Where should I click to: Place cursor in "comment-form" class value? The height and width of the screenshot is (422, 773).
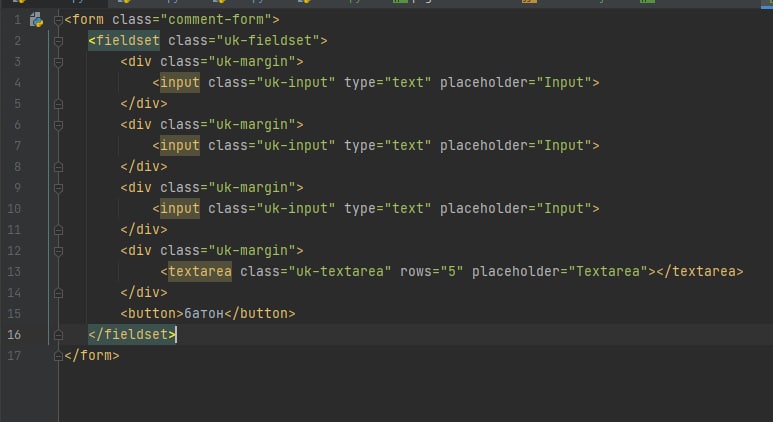point(215,20)
